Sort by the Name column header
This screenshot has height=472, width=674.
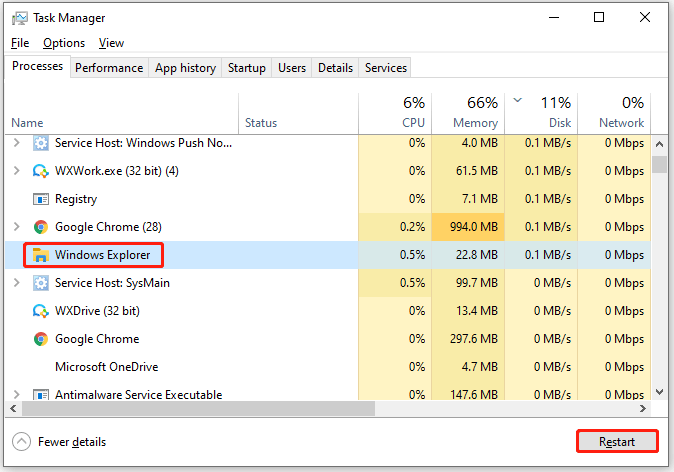click(x=122, y=113)
